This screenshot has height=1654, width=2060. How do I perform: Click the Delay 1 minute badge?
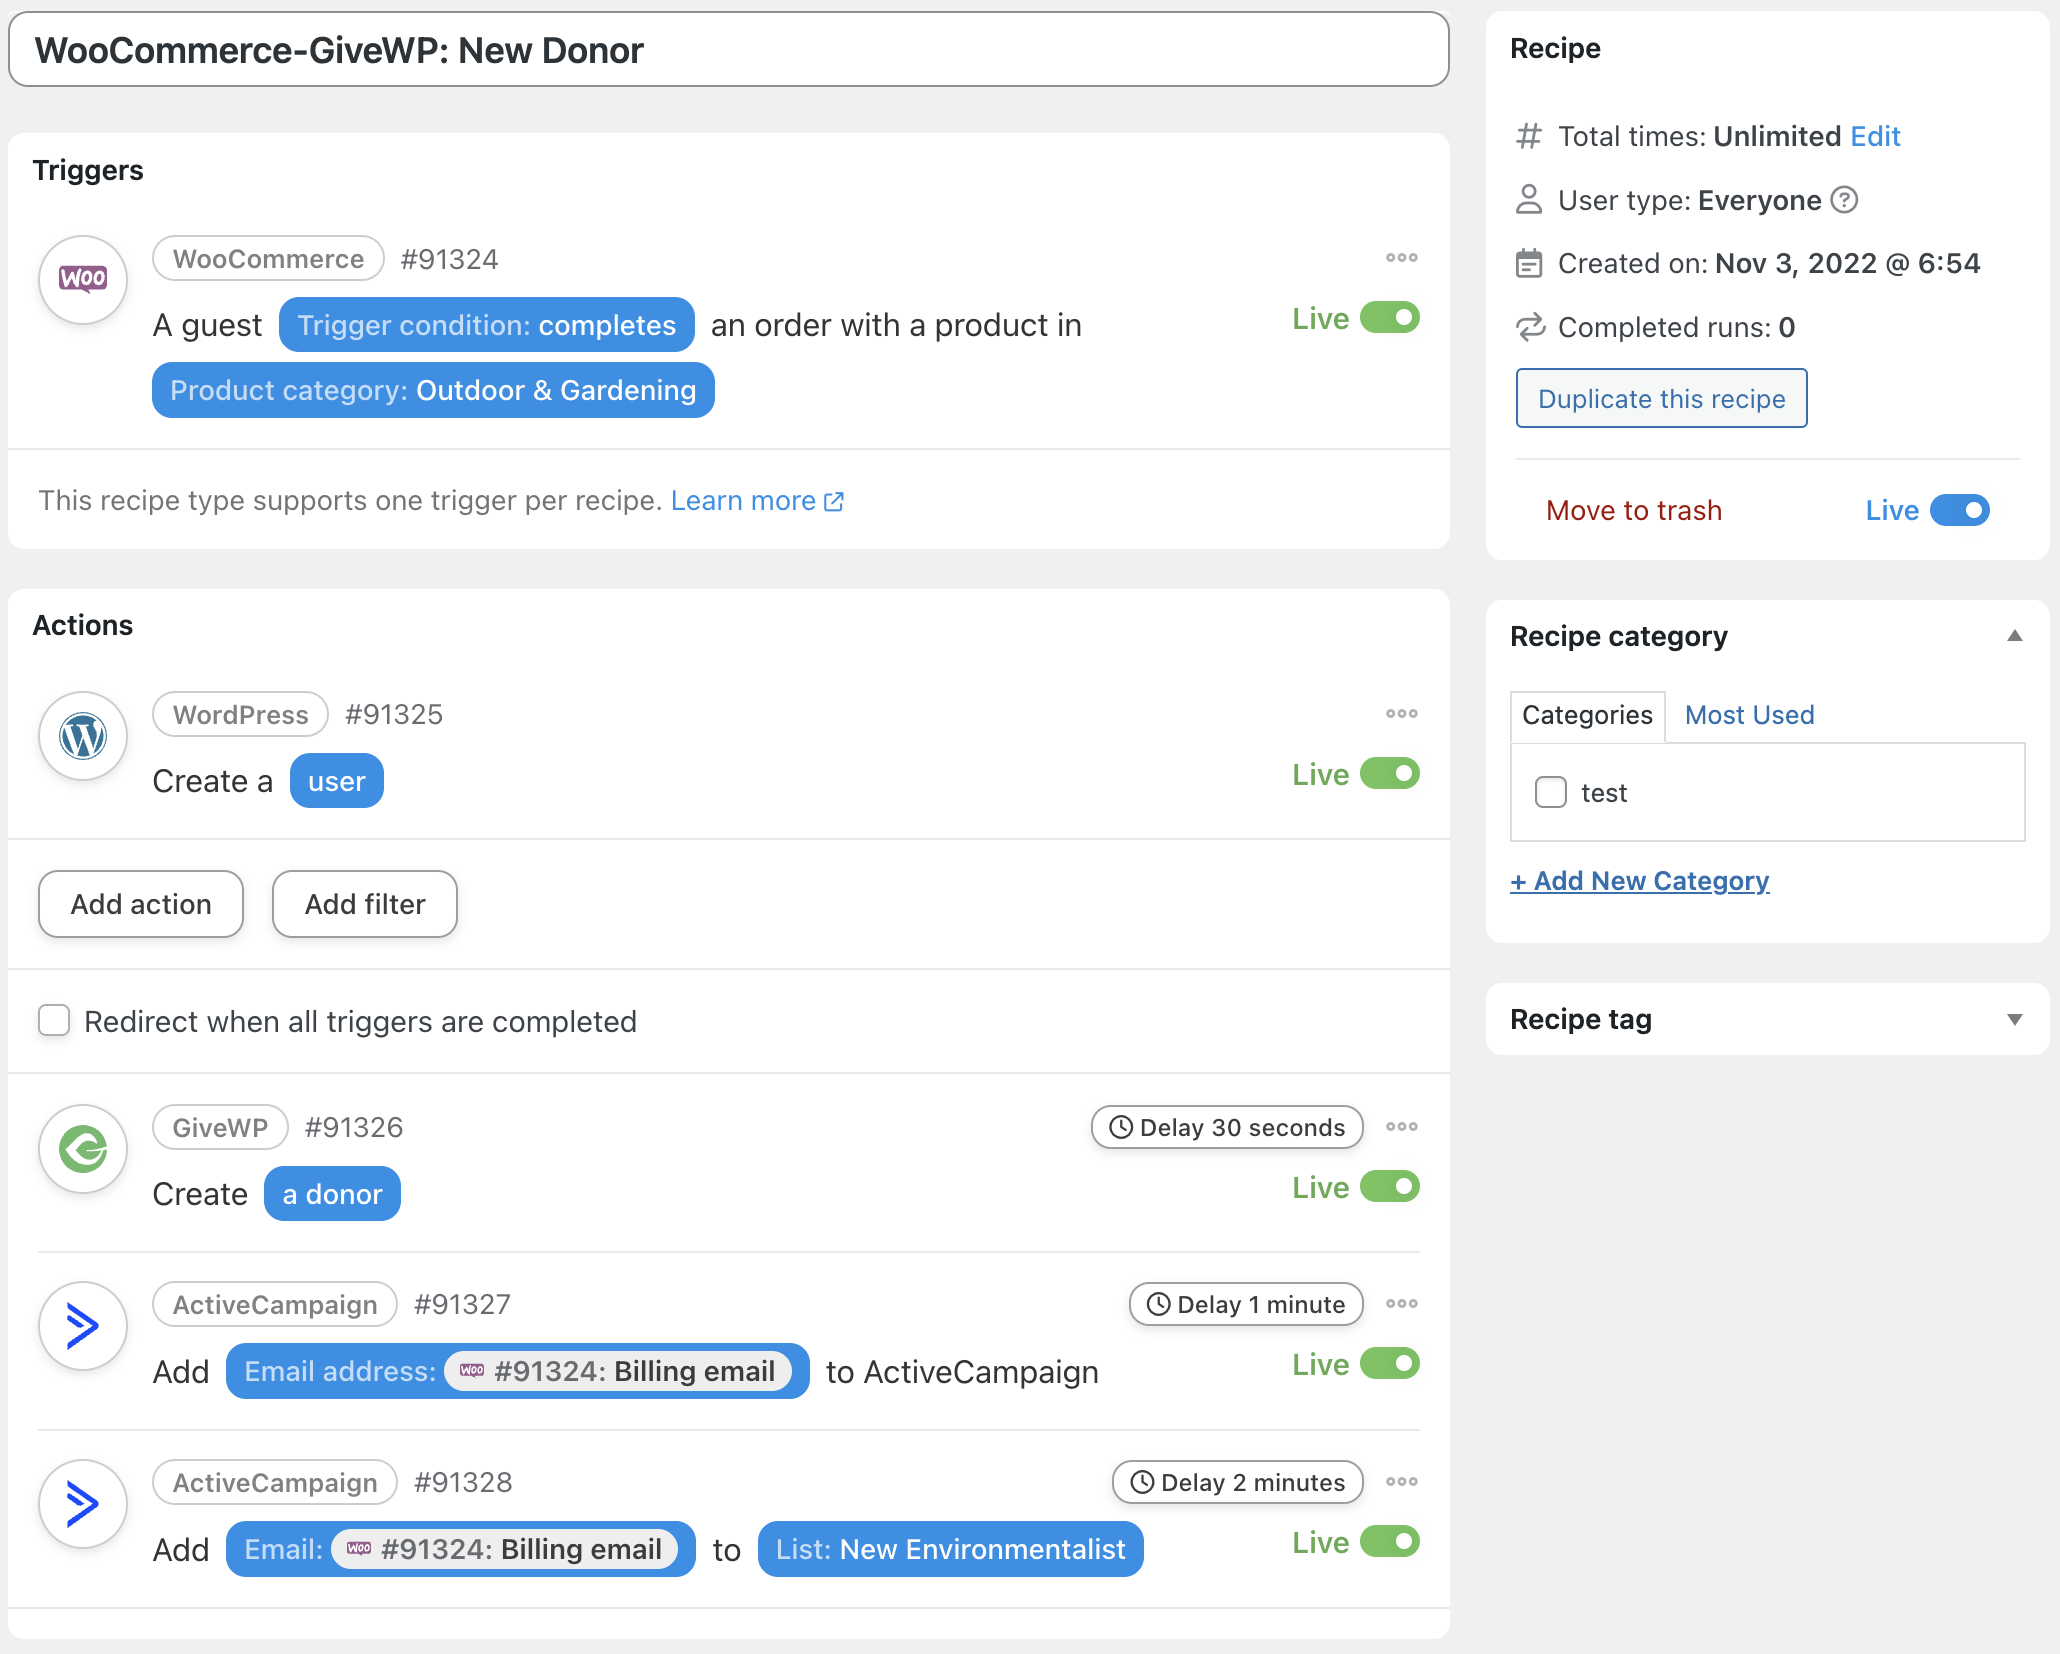pyautogui.click(x=1246, y=1304)
